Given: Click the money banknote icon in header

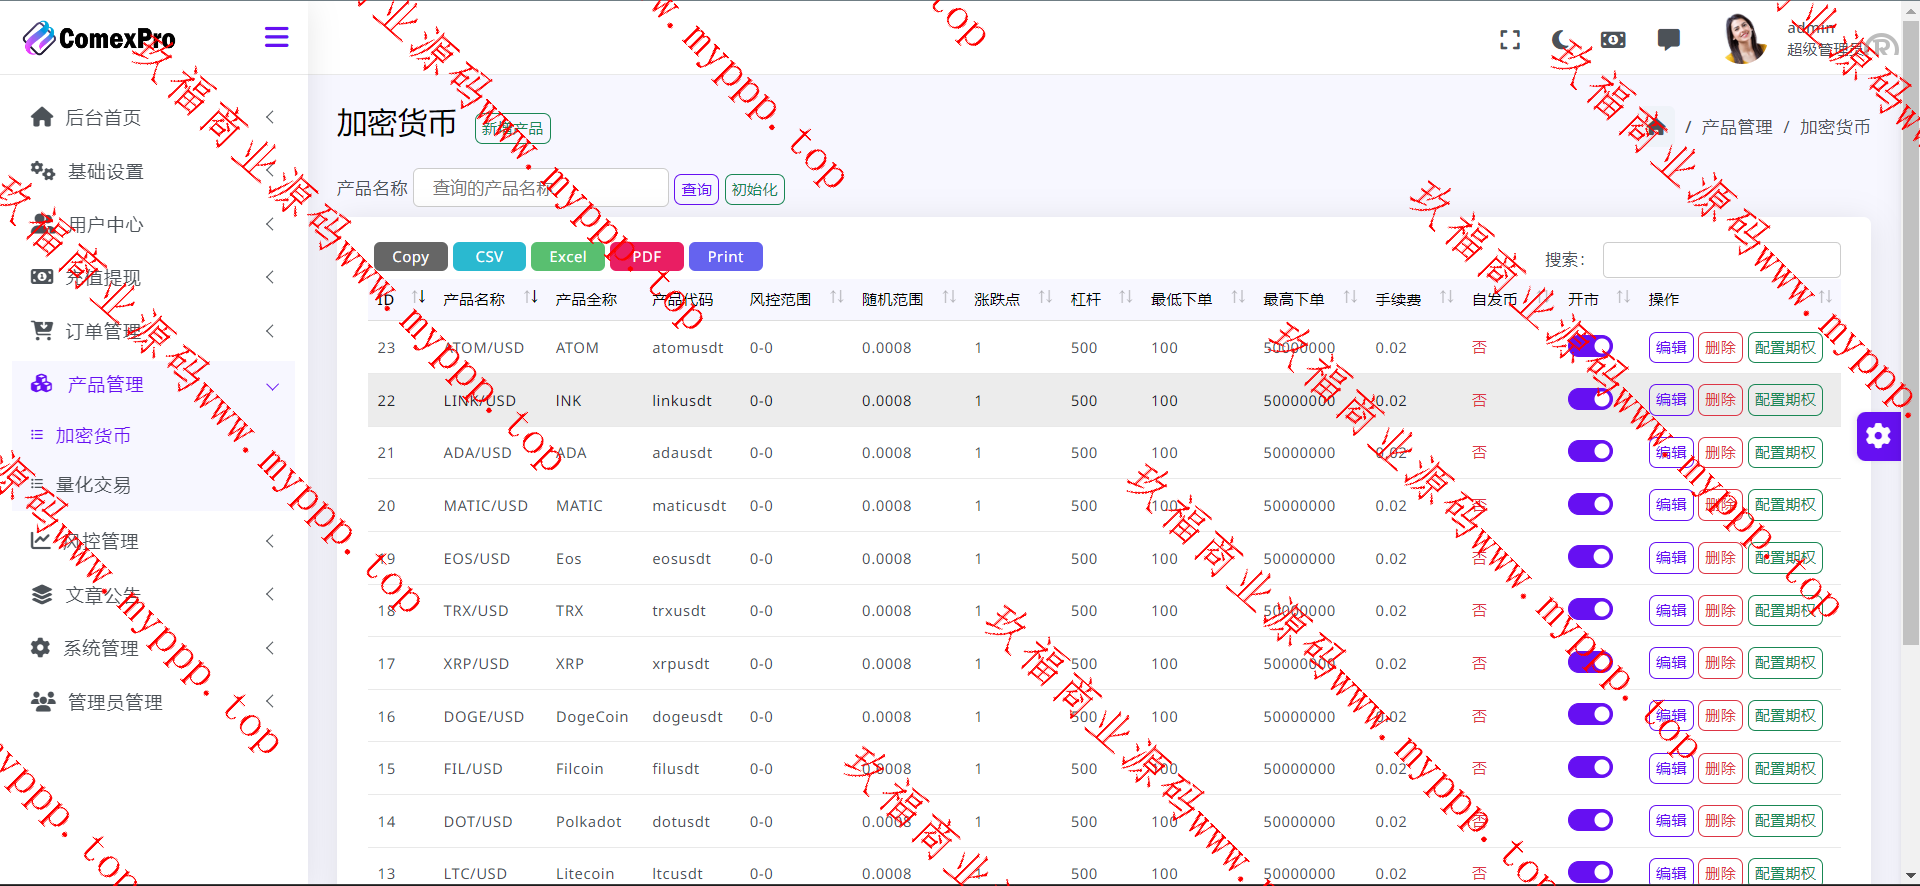Looking at the screenshot, I should coord(1613,40).
